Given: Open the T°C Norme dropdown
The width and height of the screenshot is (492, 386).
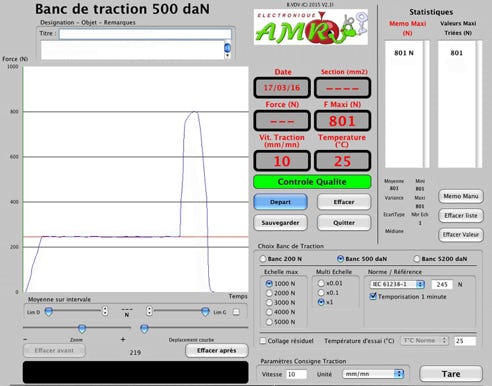Looking at the screenshot, I should coord(424,340).
